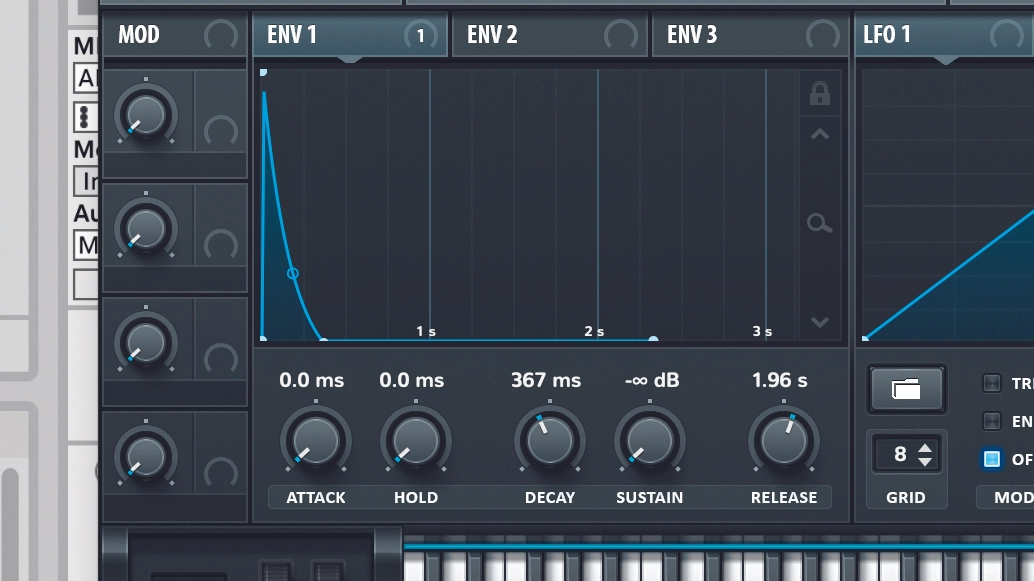
Task: Click the ENV 2 modulation source circle
Action: (x=621, y=35)
